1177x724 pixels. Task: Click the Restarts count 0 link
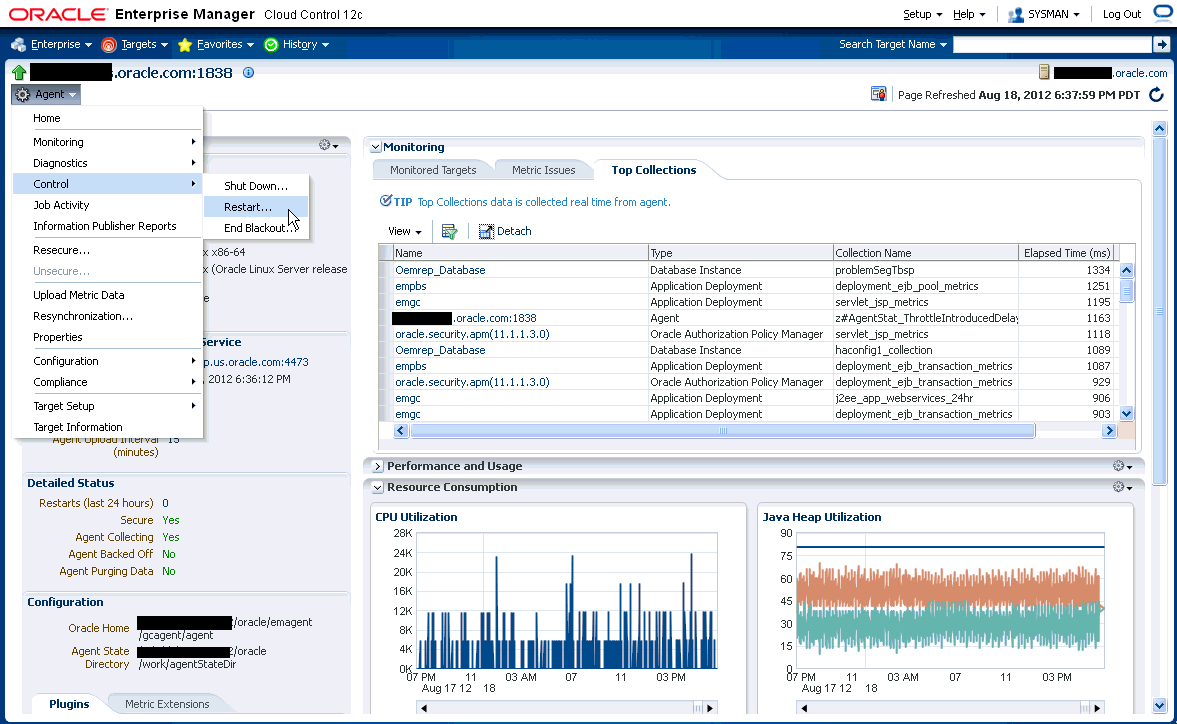165,503
